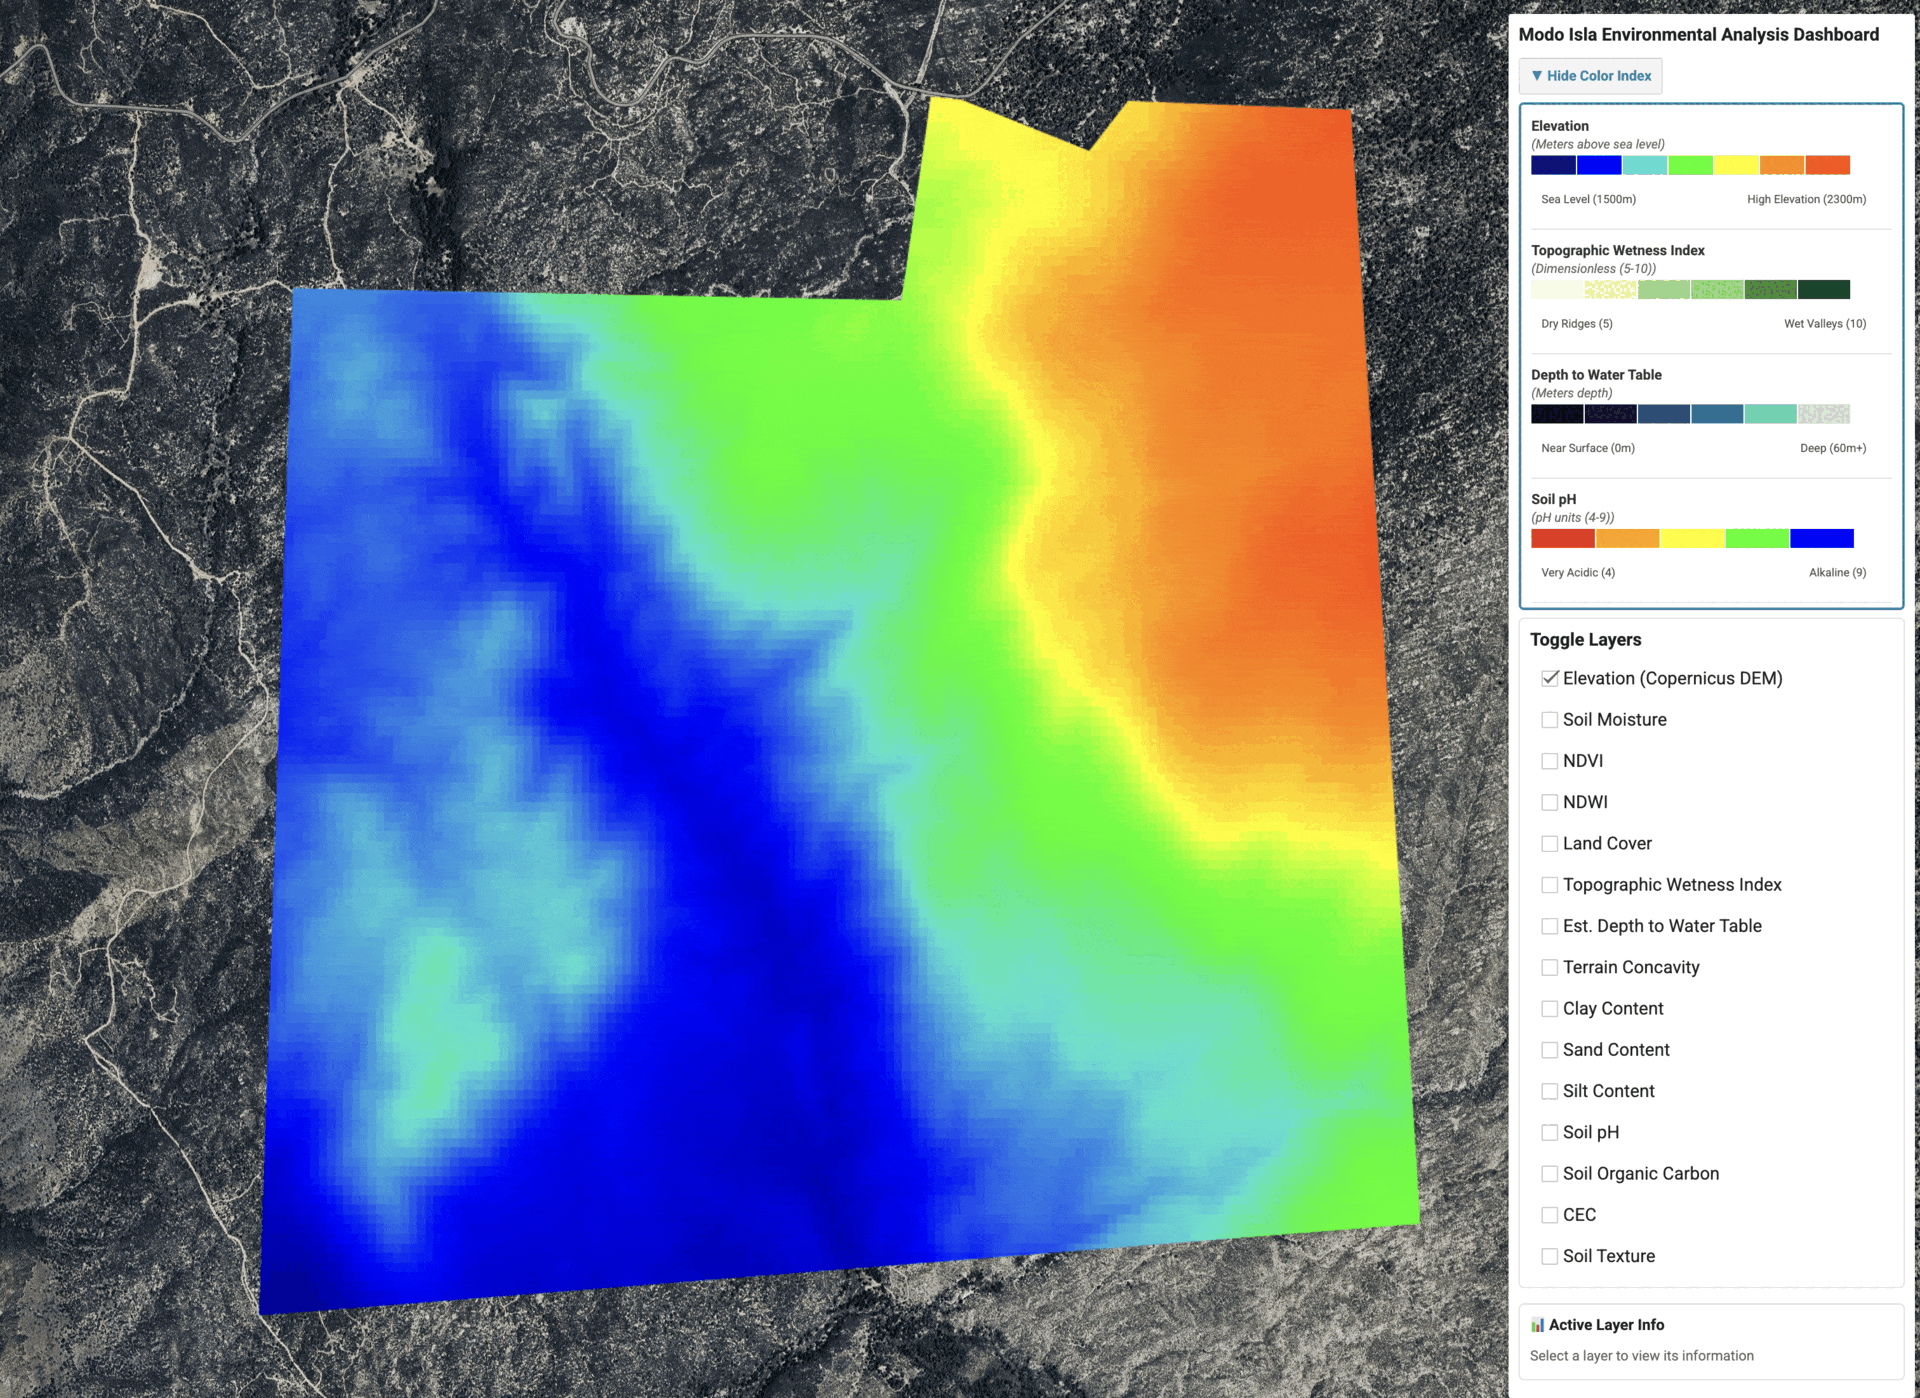Image resolution: width=1920 pixels, height=1398 pixels.
Task: Check the Soil Texture layer
Action: pyautogui.click(x=1549, y=1256)
